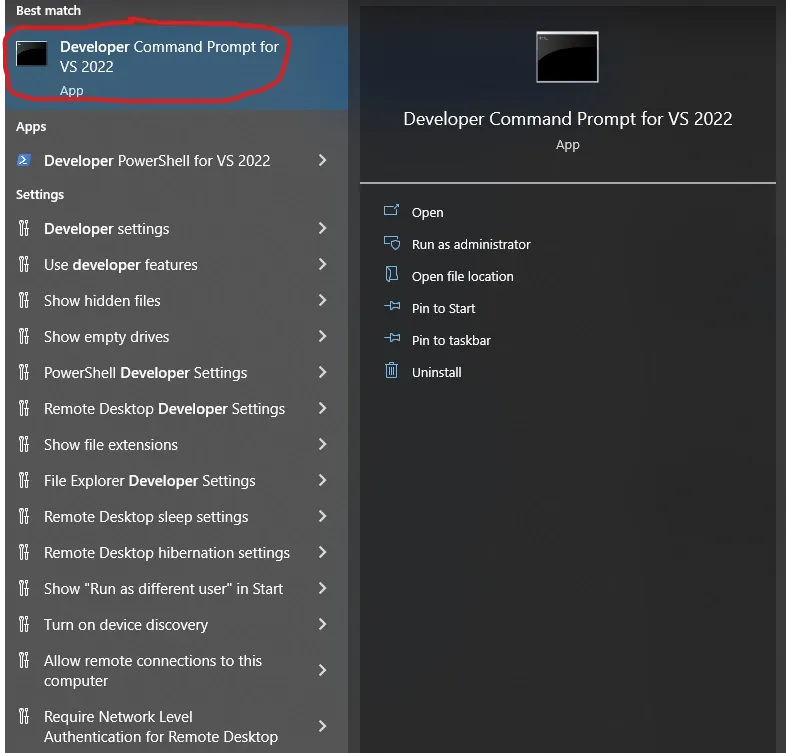Click the icon beside Show "Run as different user"
Viewport: 786px width, 753px height.
(24, 589)
